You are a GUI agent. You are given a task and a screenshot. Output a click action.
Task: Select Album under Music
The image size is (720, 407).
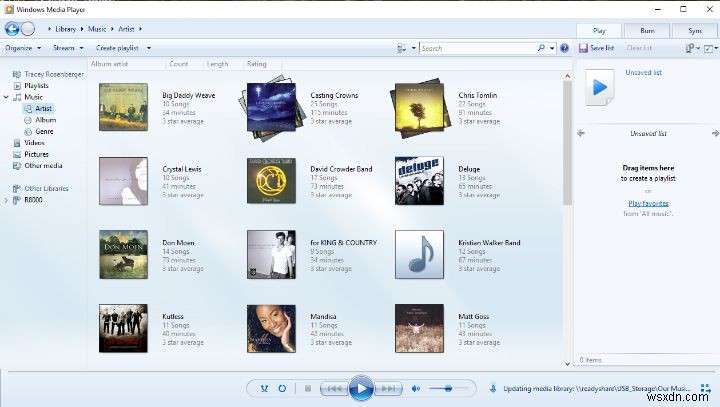(45, 120)
